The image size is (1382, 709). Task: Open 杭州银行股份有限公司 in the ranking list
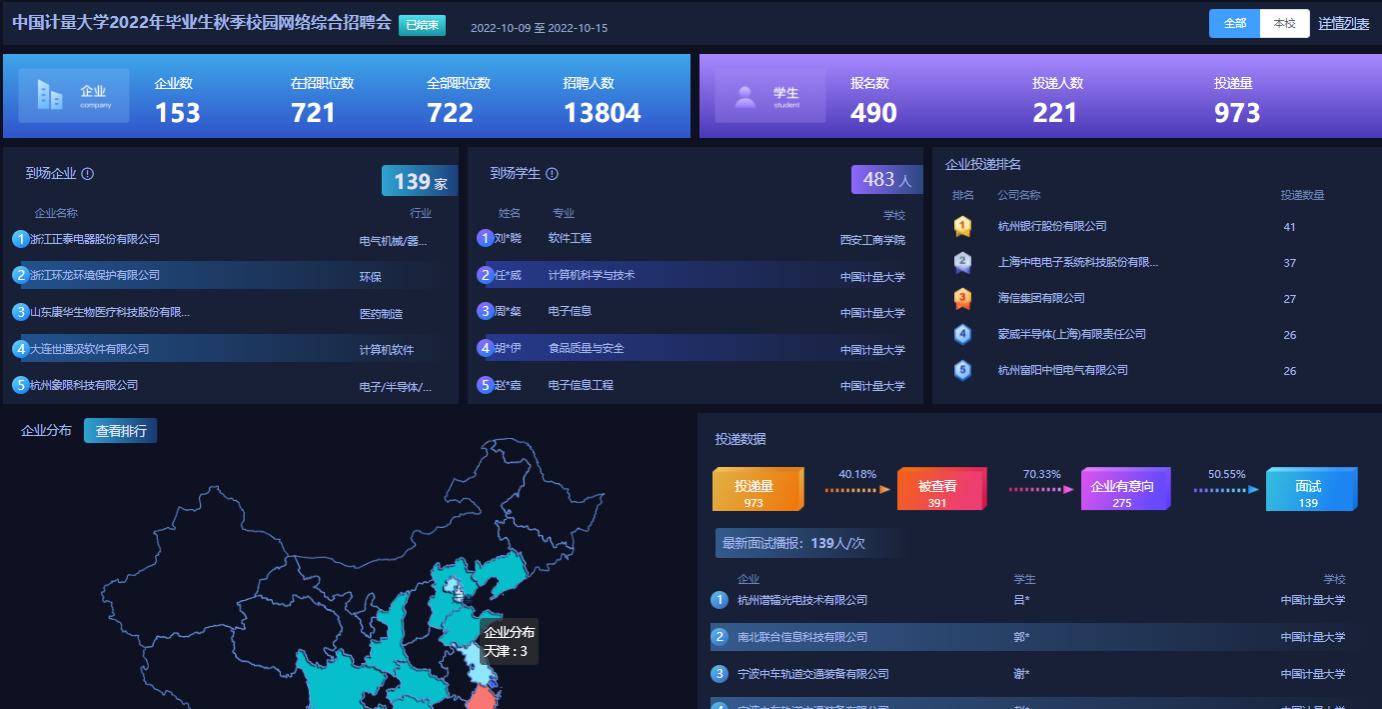click(x=1052, y=227)
